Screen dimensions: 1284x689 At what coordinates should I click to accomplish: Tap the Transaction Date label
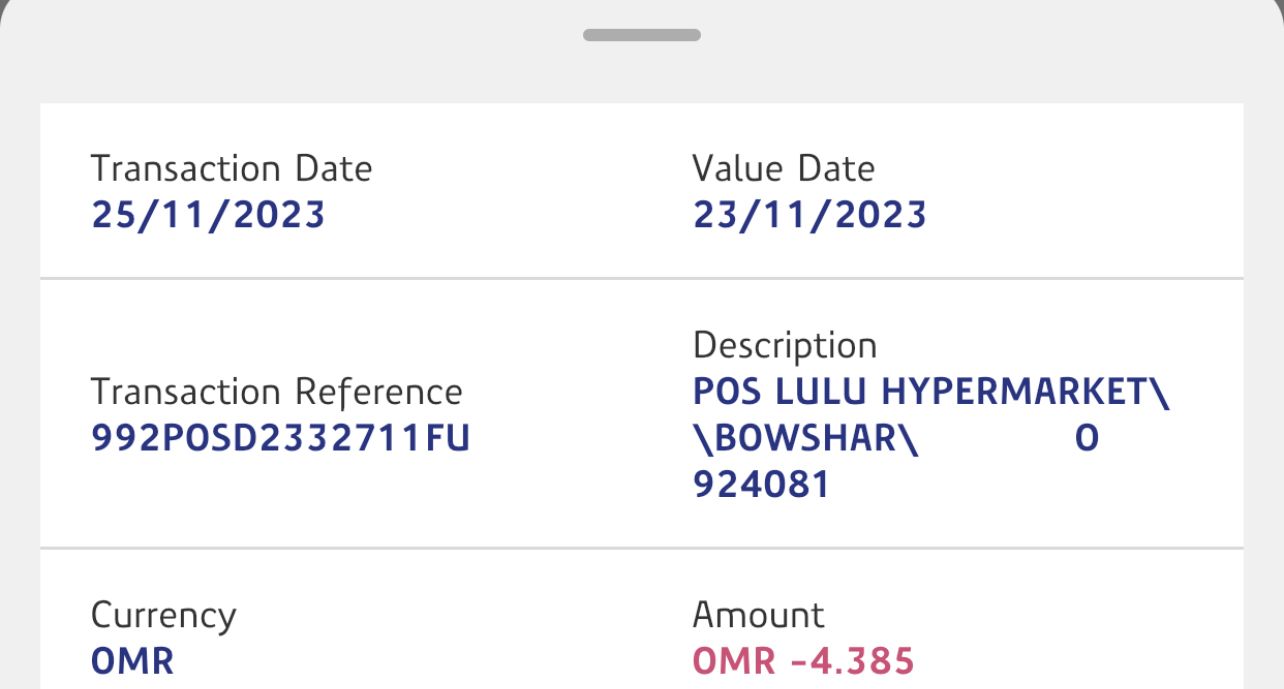coord(231,169)
